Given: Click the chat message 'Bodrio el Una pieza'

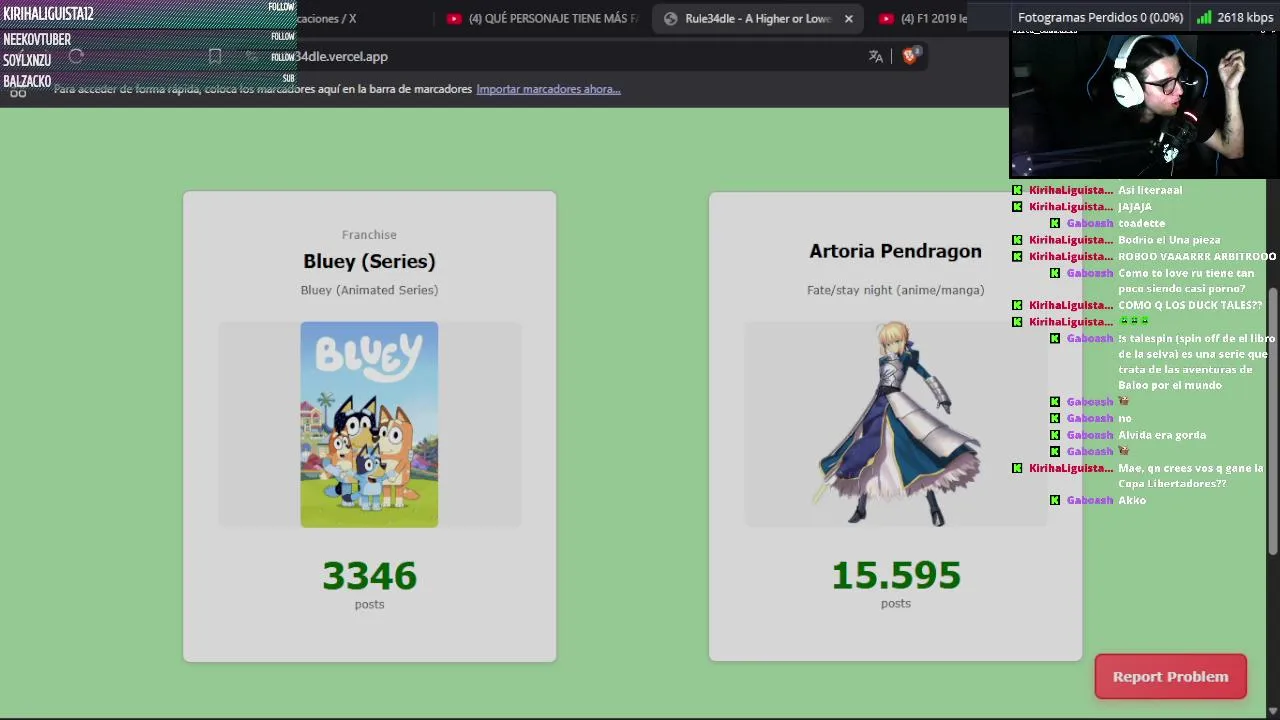Looking at the screenshot, I should click(1169, 240).
